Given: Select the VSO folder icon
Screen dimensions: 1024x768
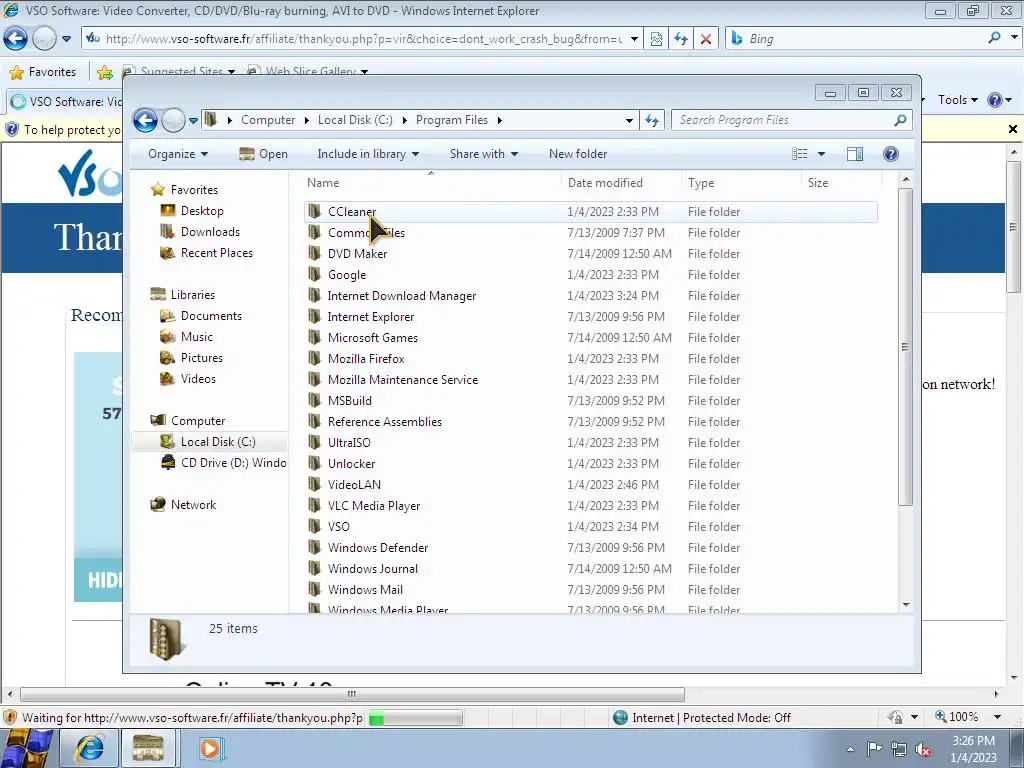Looking at the screenshot, I should click(x=315, y=526).
